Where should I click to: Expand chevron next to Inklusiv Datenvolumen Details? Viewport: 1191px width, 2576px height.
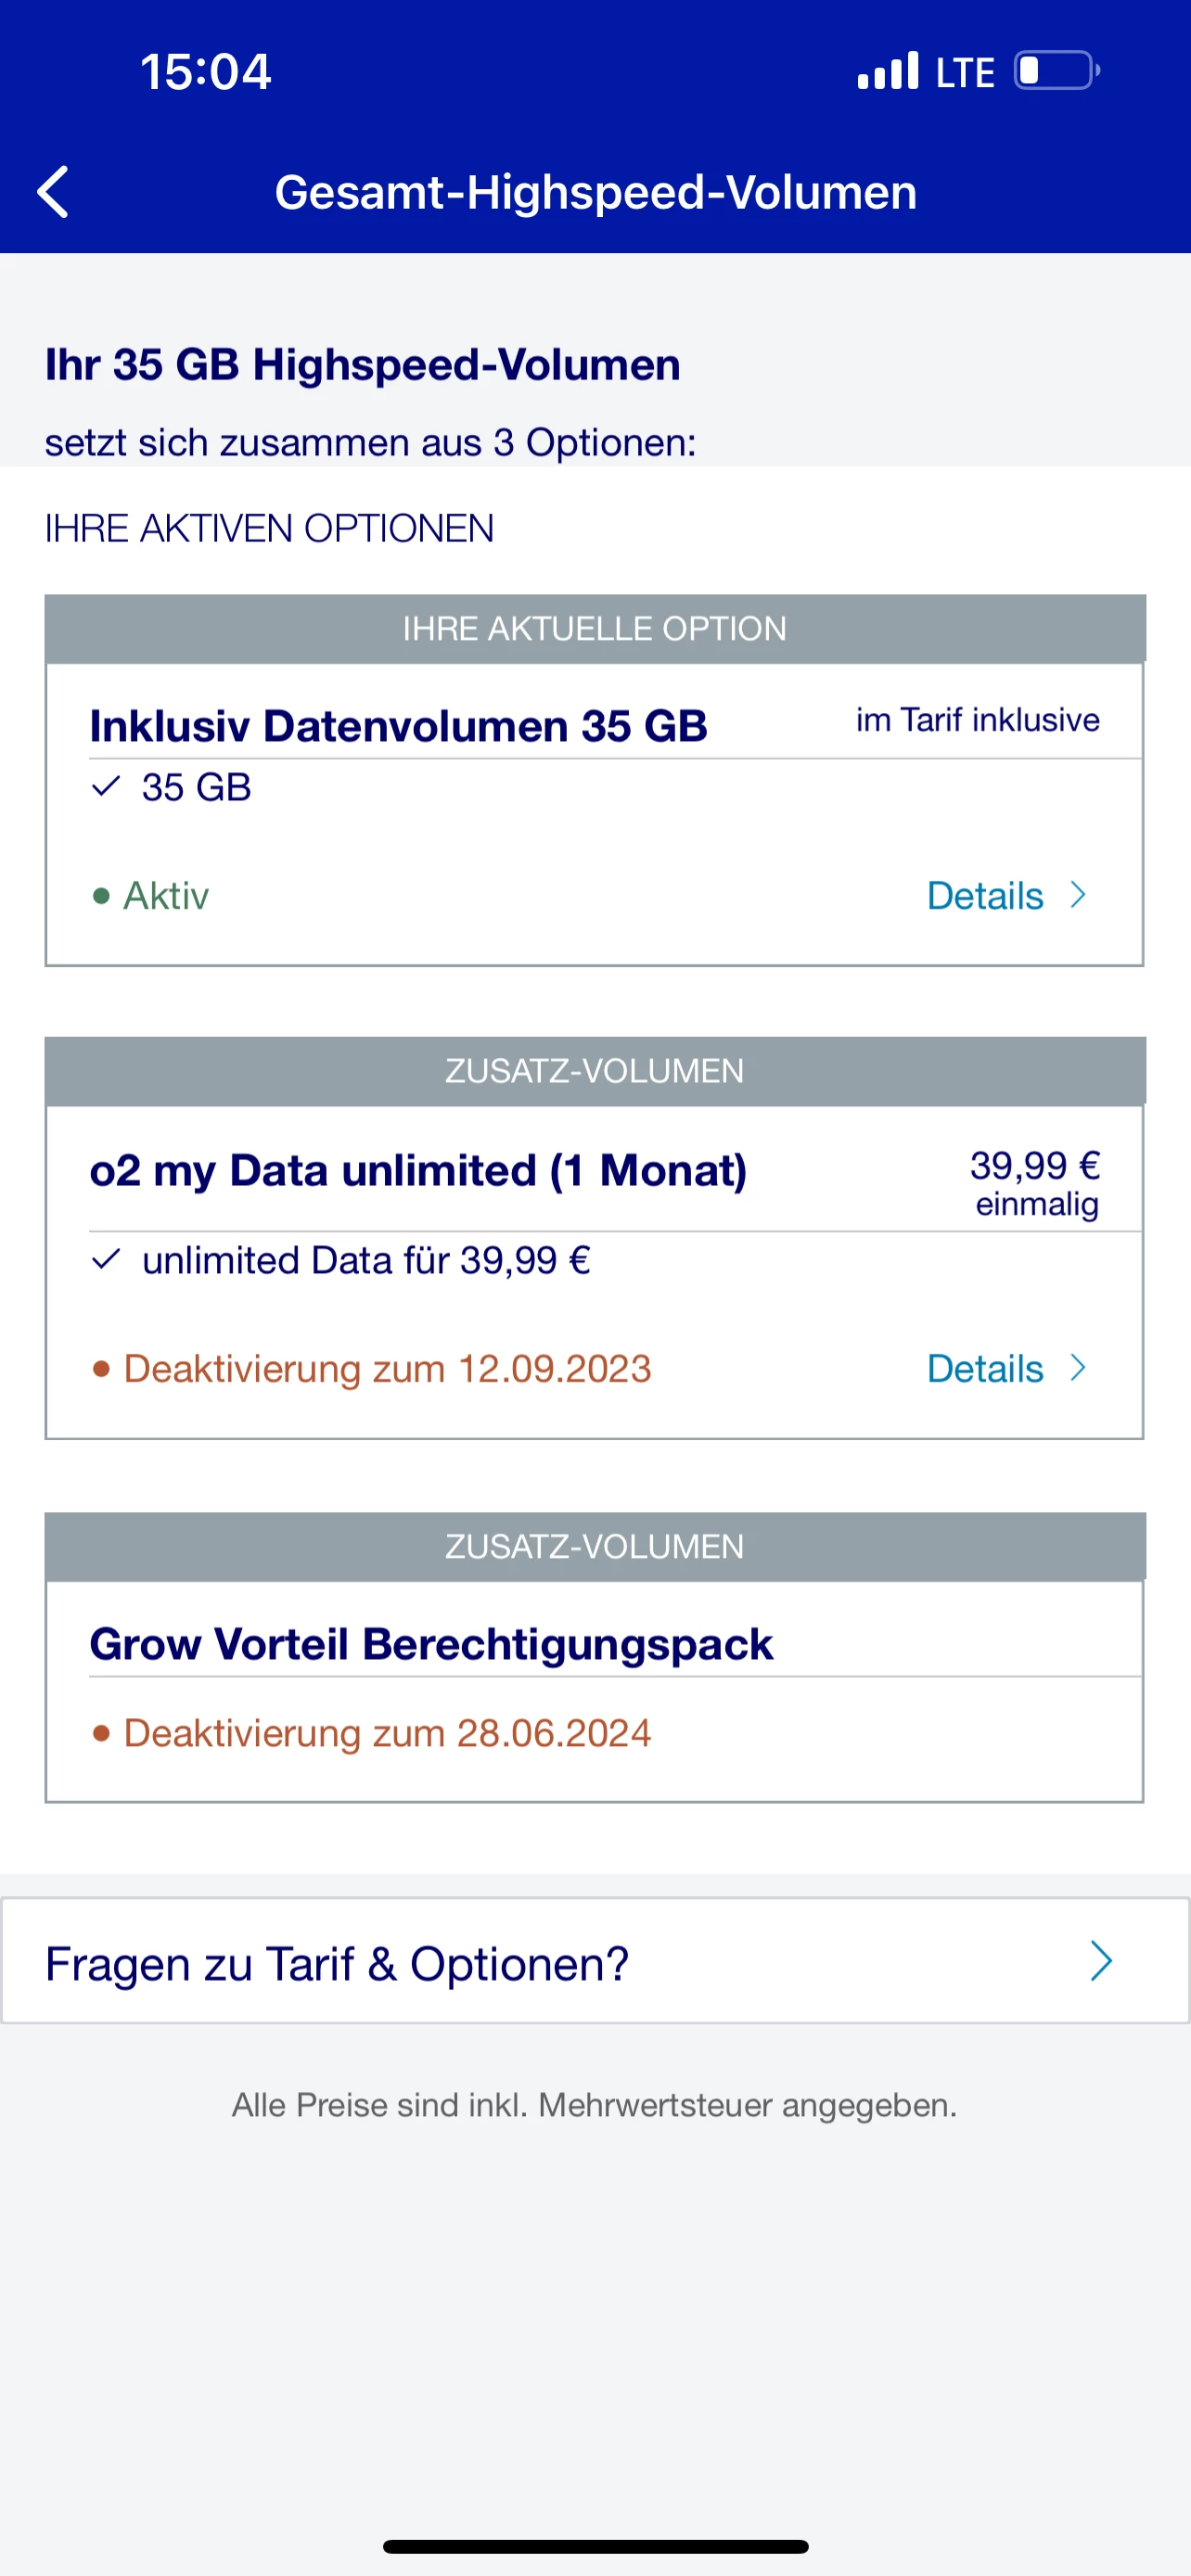[1078, 895]
